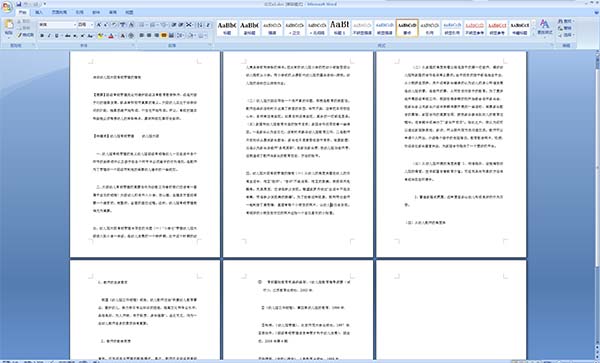The width and height of the screenshot is (600, 363).
Task: Select the center alignment icon
Action: pyautogui.click(x=149, y=36)
